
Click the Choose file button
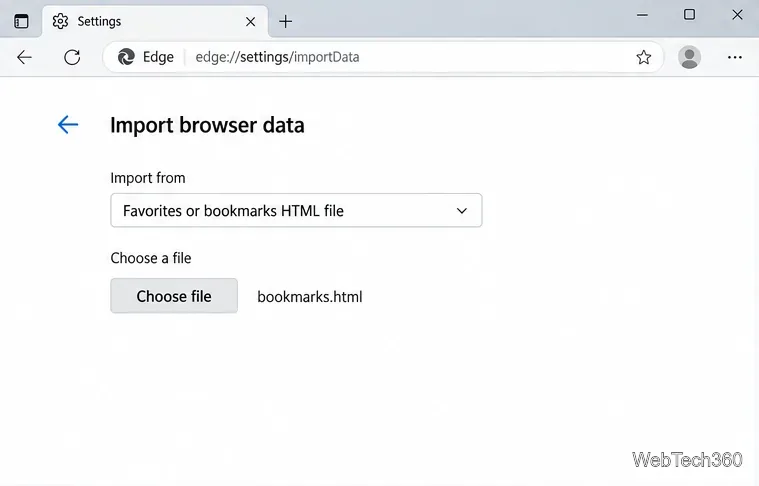174,296
